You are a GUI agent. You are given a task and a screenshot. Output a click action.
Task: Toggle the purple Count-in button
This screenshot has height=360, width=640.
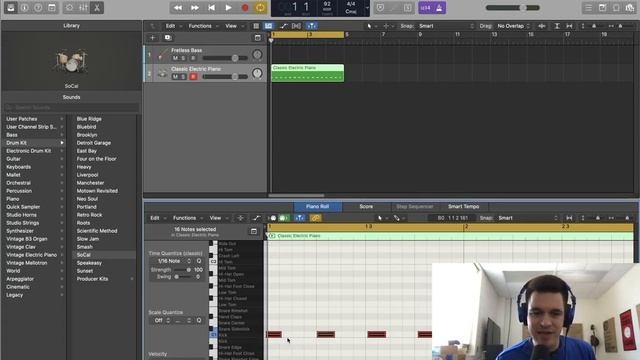[425, 8]
